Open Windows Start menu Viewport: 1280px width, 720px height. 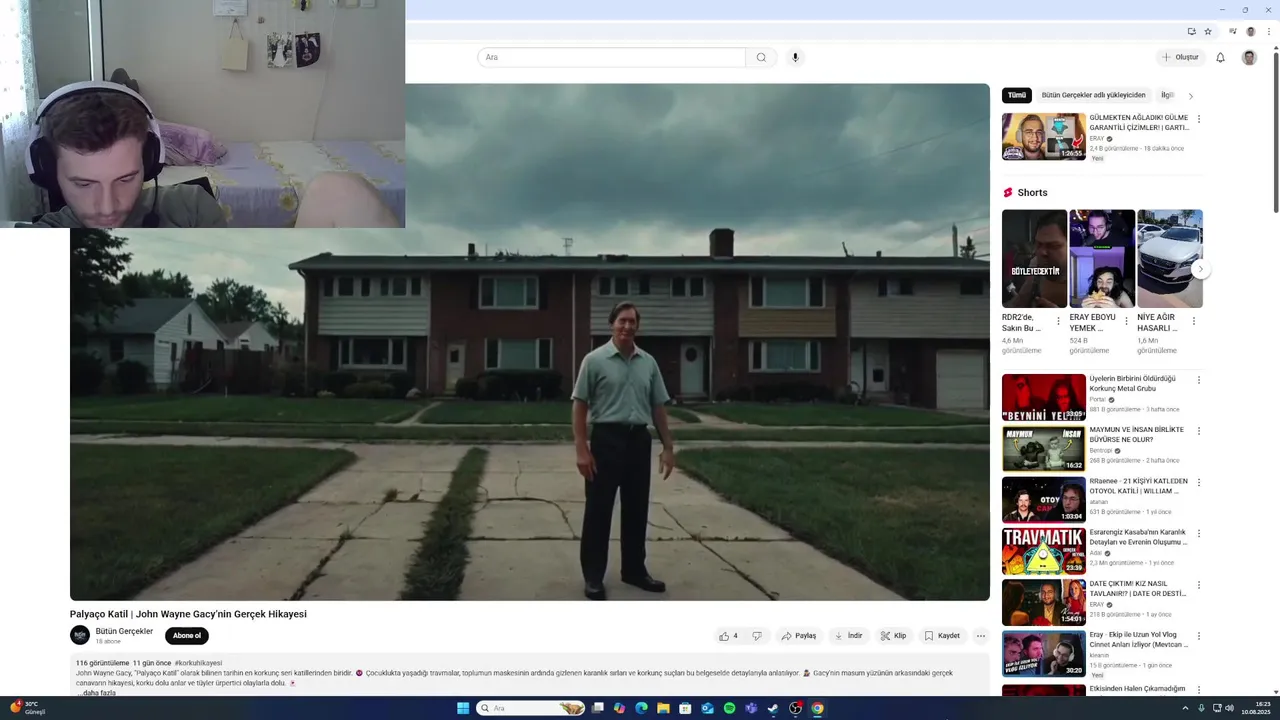463,708
